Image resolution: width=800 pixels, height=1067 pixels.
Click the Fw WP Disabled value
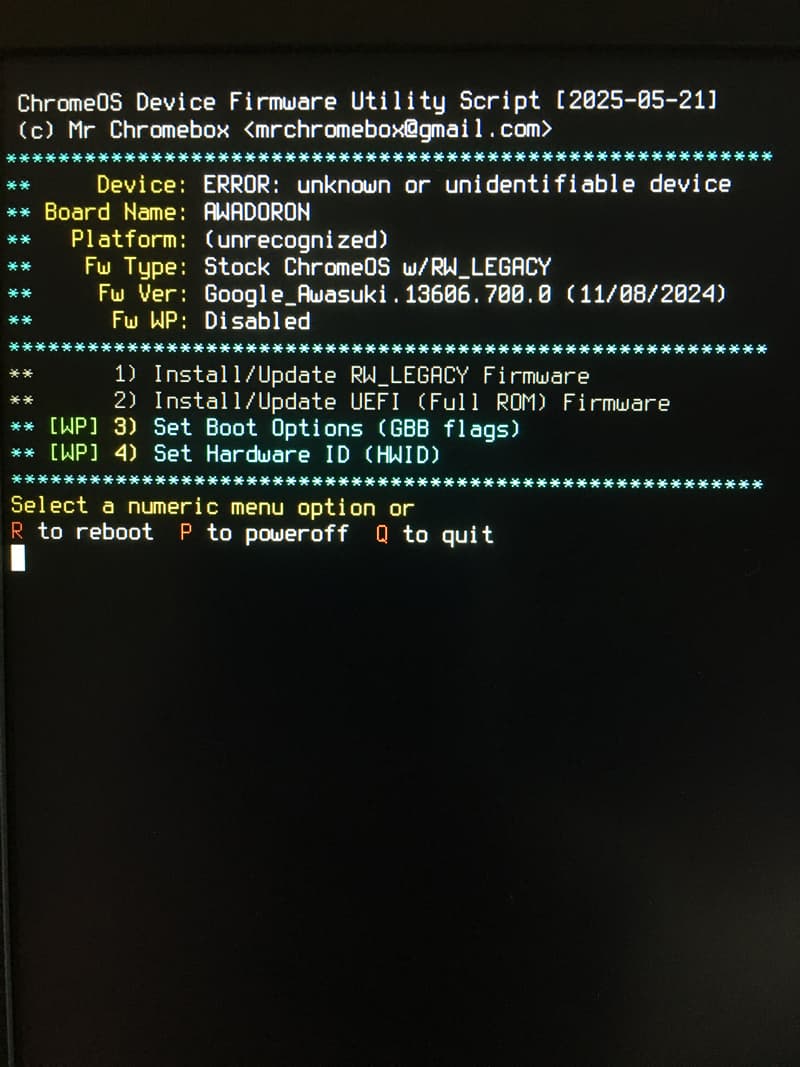pos(257,321)
